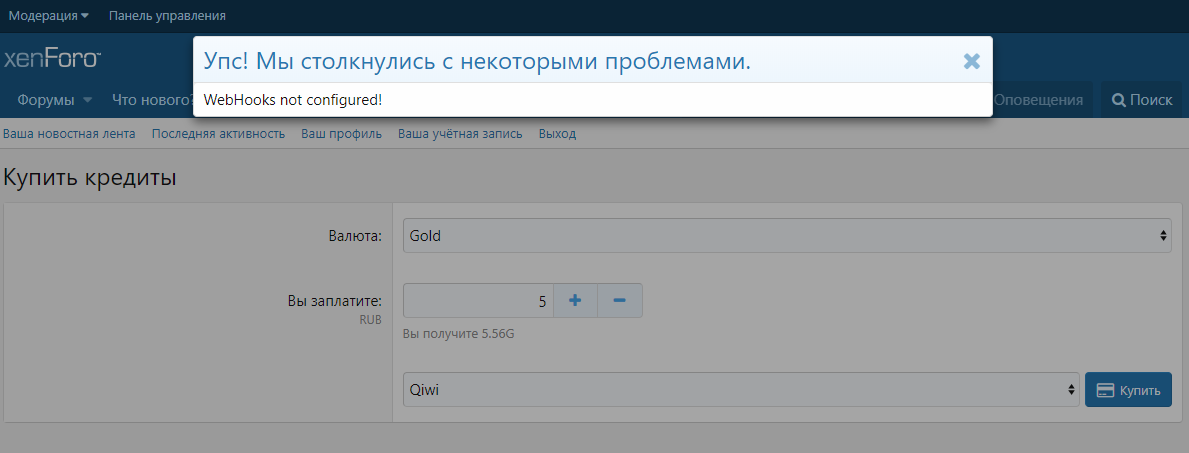Open Панель управления link
1189x453 pixels.
pyautogui.click(x=167, y=16)
